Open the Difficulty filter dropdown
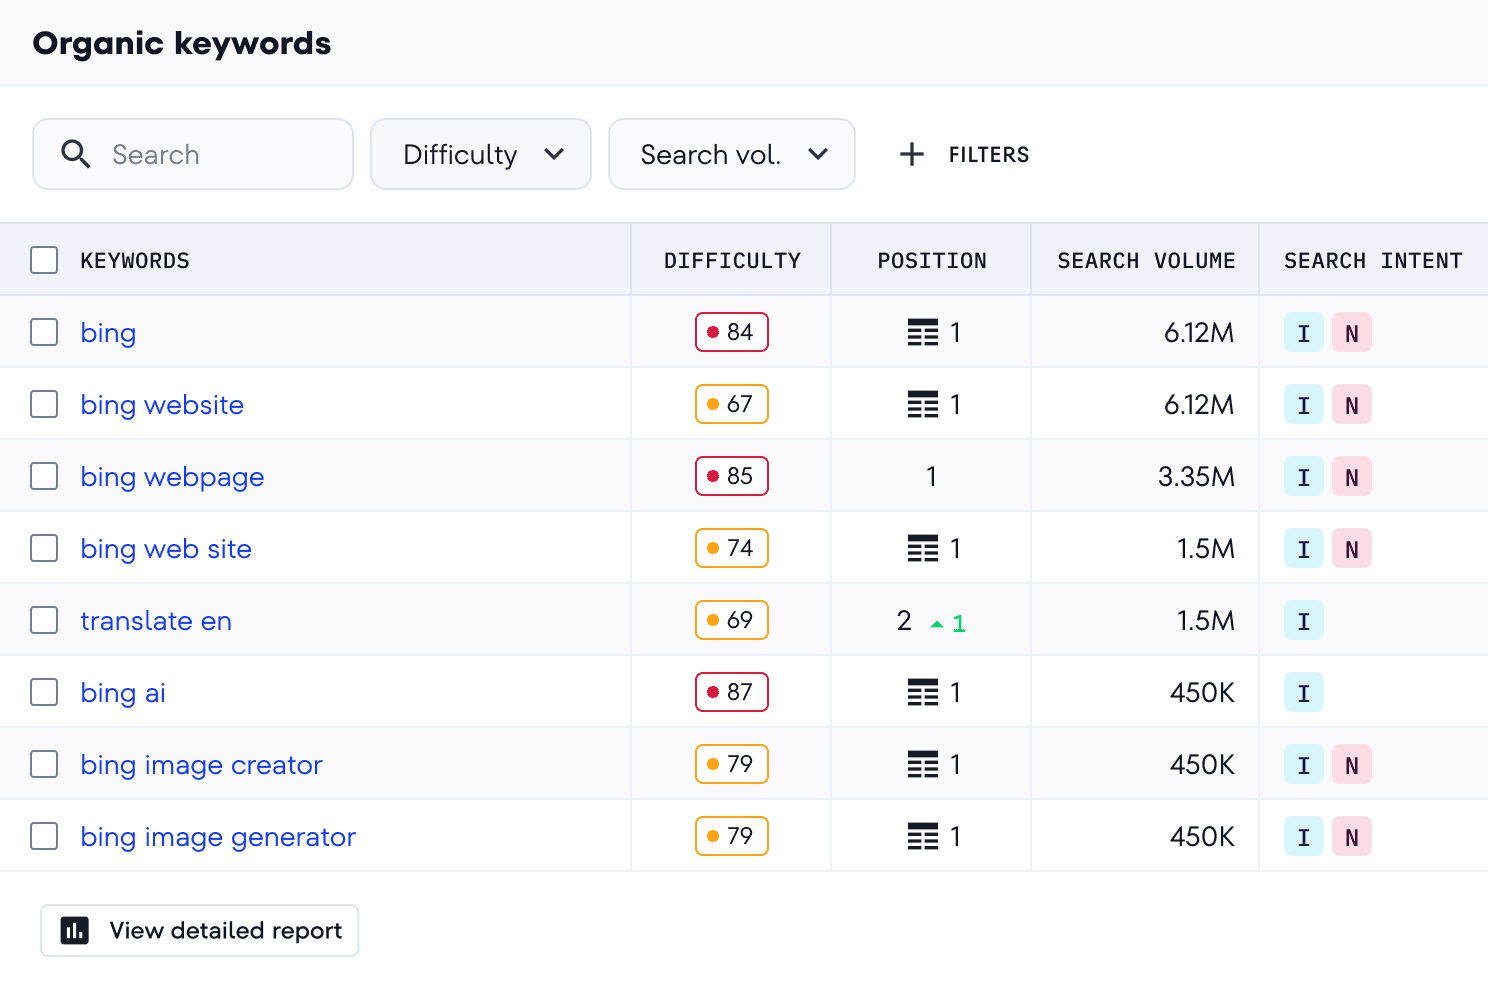This screenshot has width=1488, height=989. click(480, 154)
